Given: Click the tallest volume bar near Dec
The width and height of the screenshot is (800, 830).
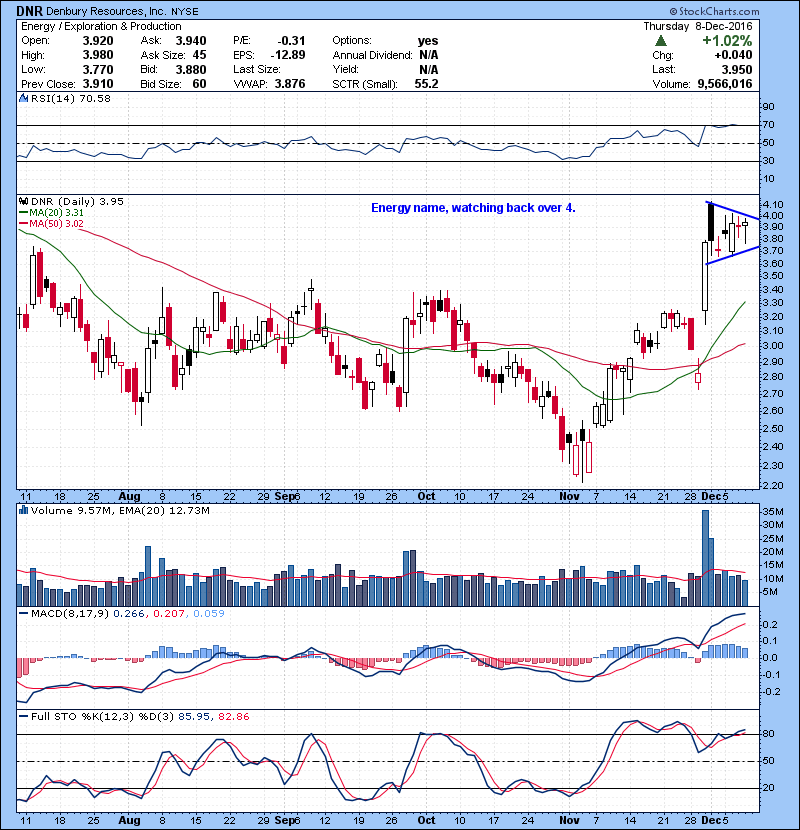Looking at the screenshot, I should coord(705,558).
